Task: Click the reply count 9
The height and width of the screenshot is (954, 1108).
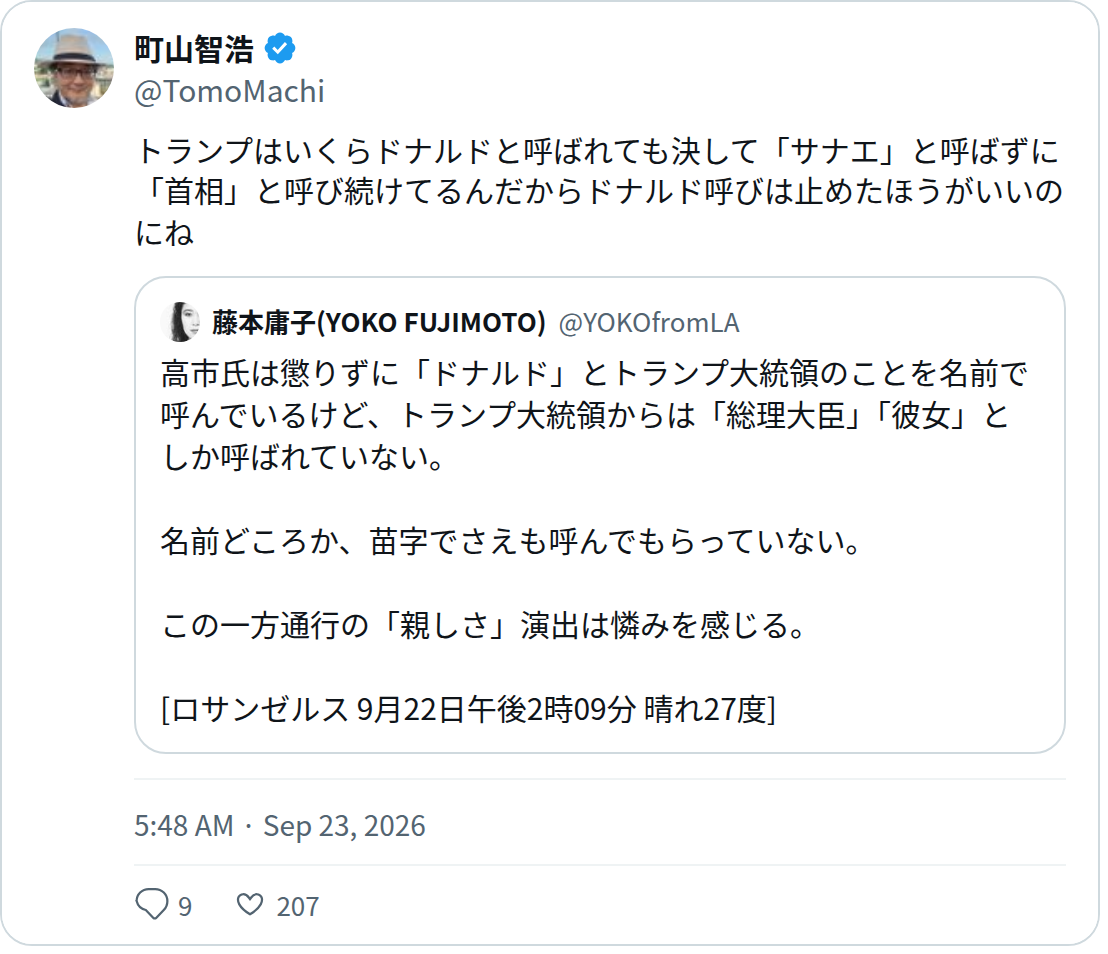Action: pyautogui.click(x=185, y=906)
